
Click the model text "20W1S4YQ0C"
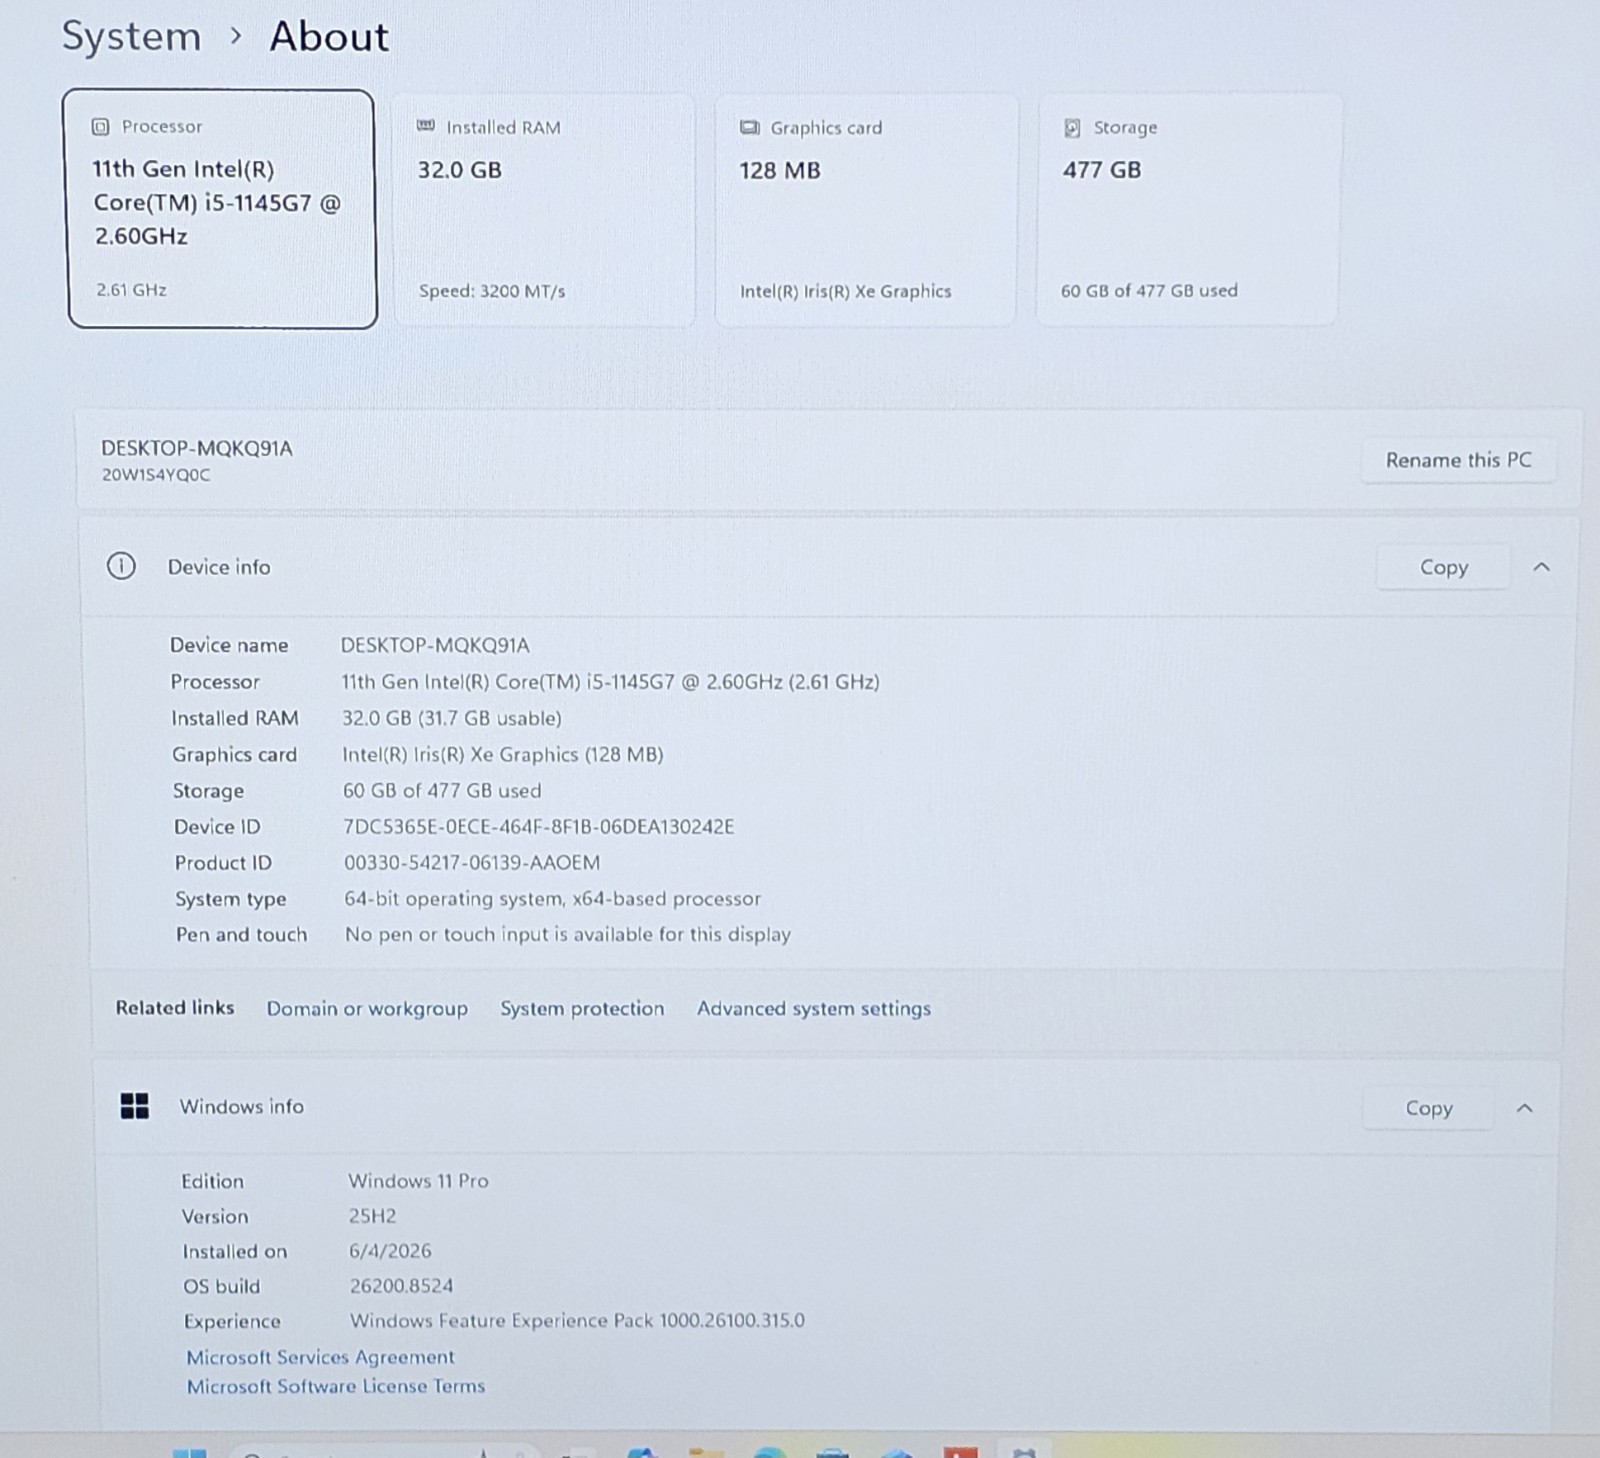click(x=156, y=475)
